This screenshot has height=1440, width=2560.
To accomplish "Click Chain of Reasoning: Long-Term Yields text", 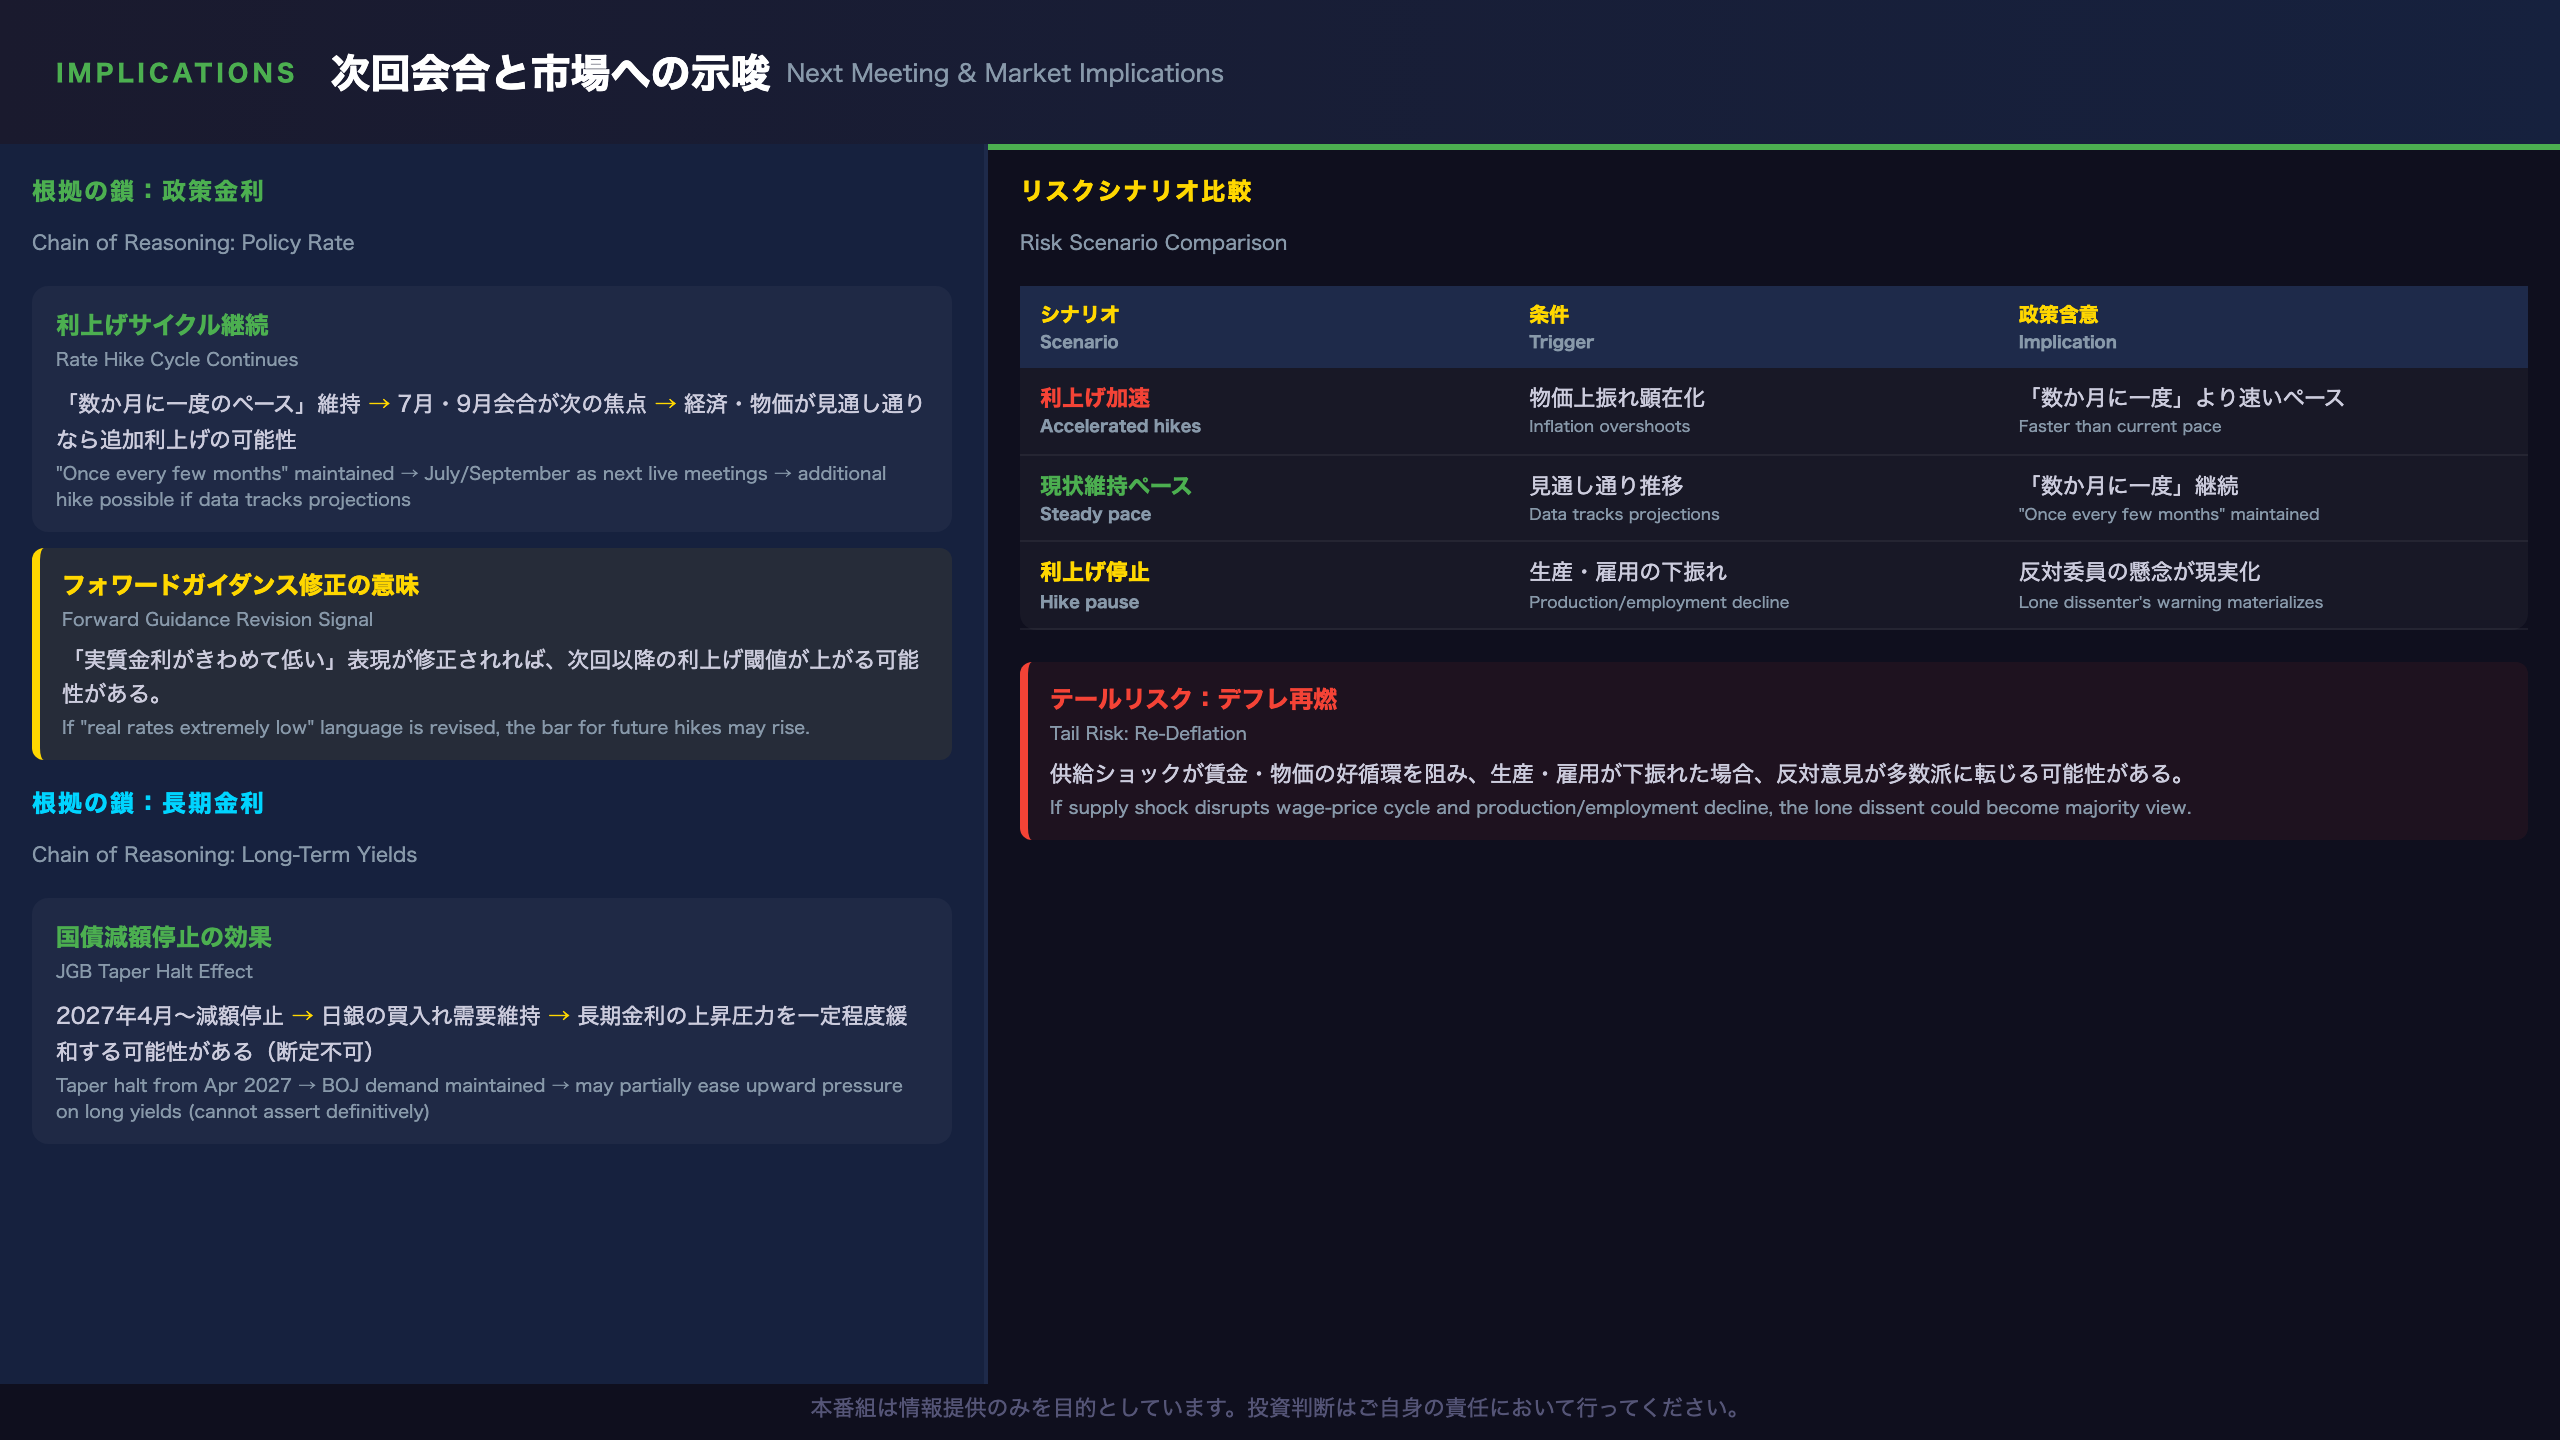I will [224, 855].
